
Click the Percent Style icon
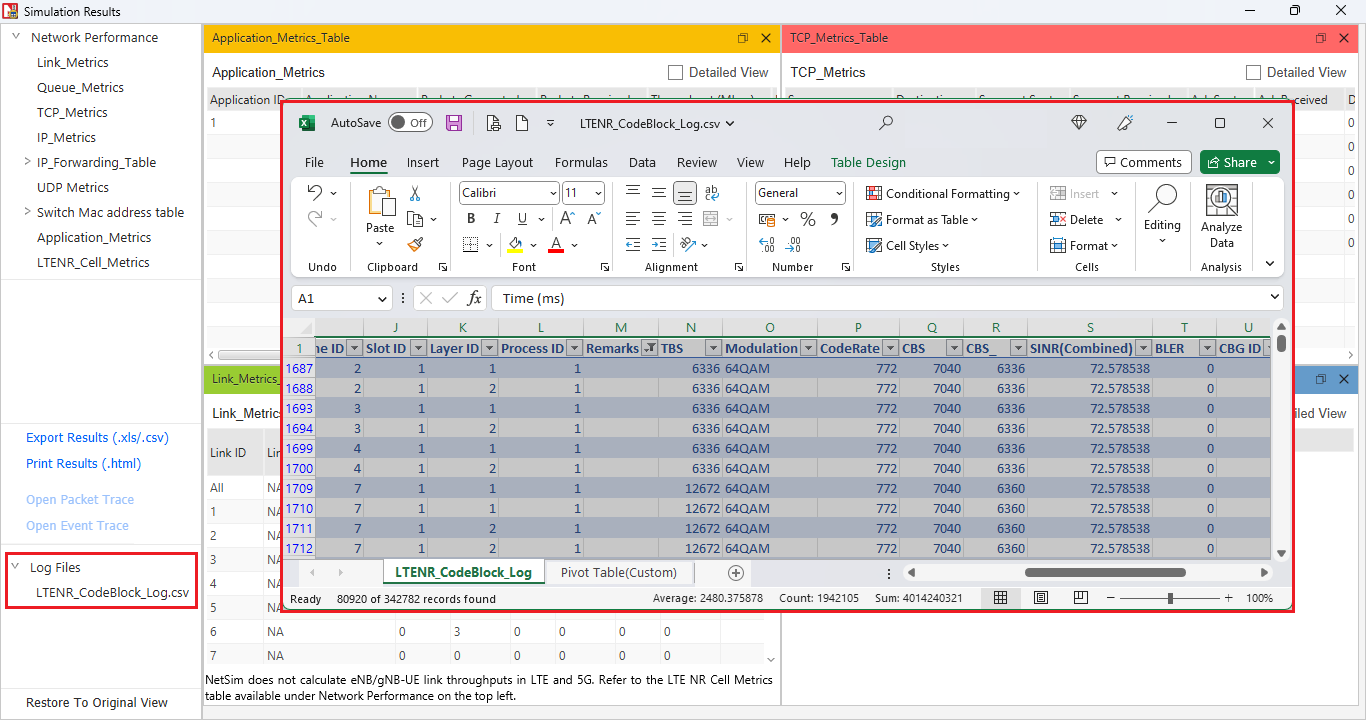pyautogui.click(x=808, y=219)
